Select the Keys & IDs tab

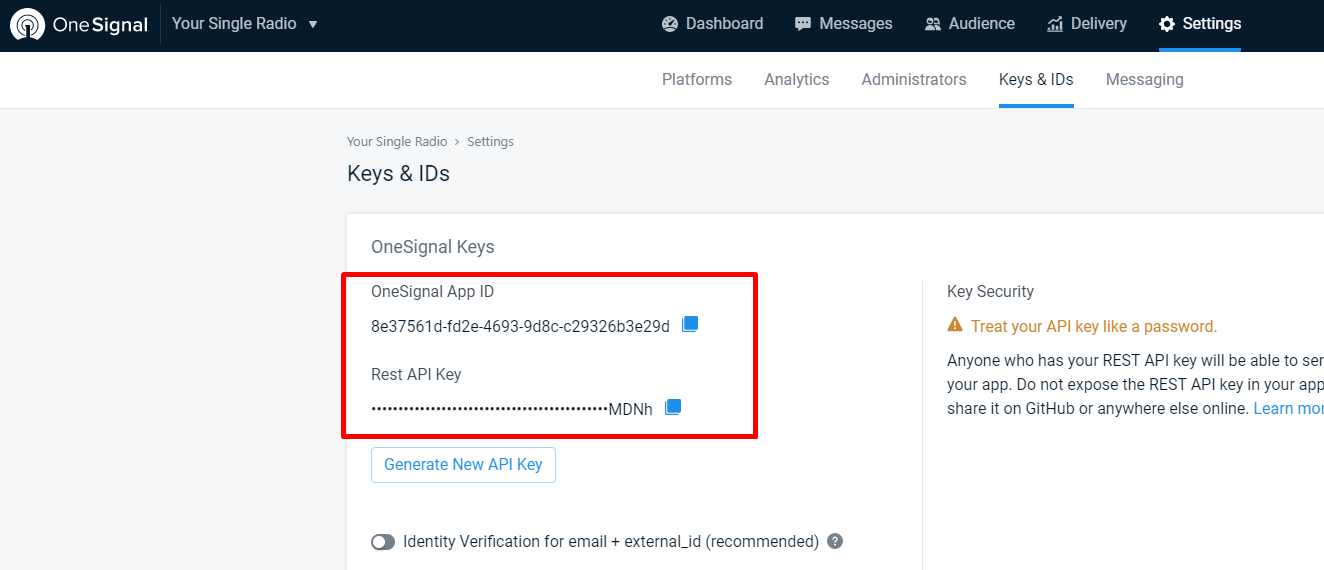pyautogui.click(x=1036, y=79)
